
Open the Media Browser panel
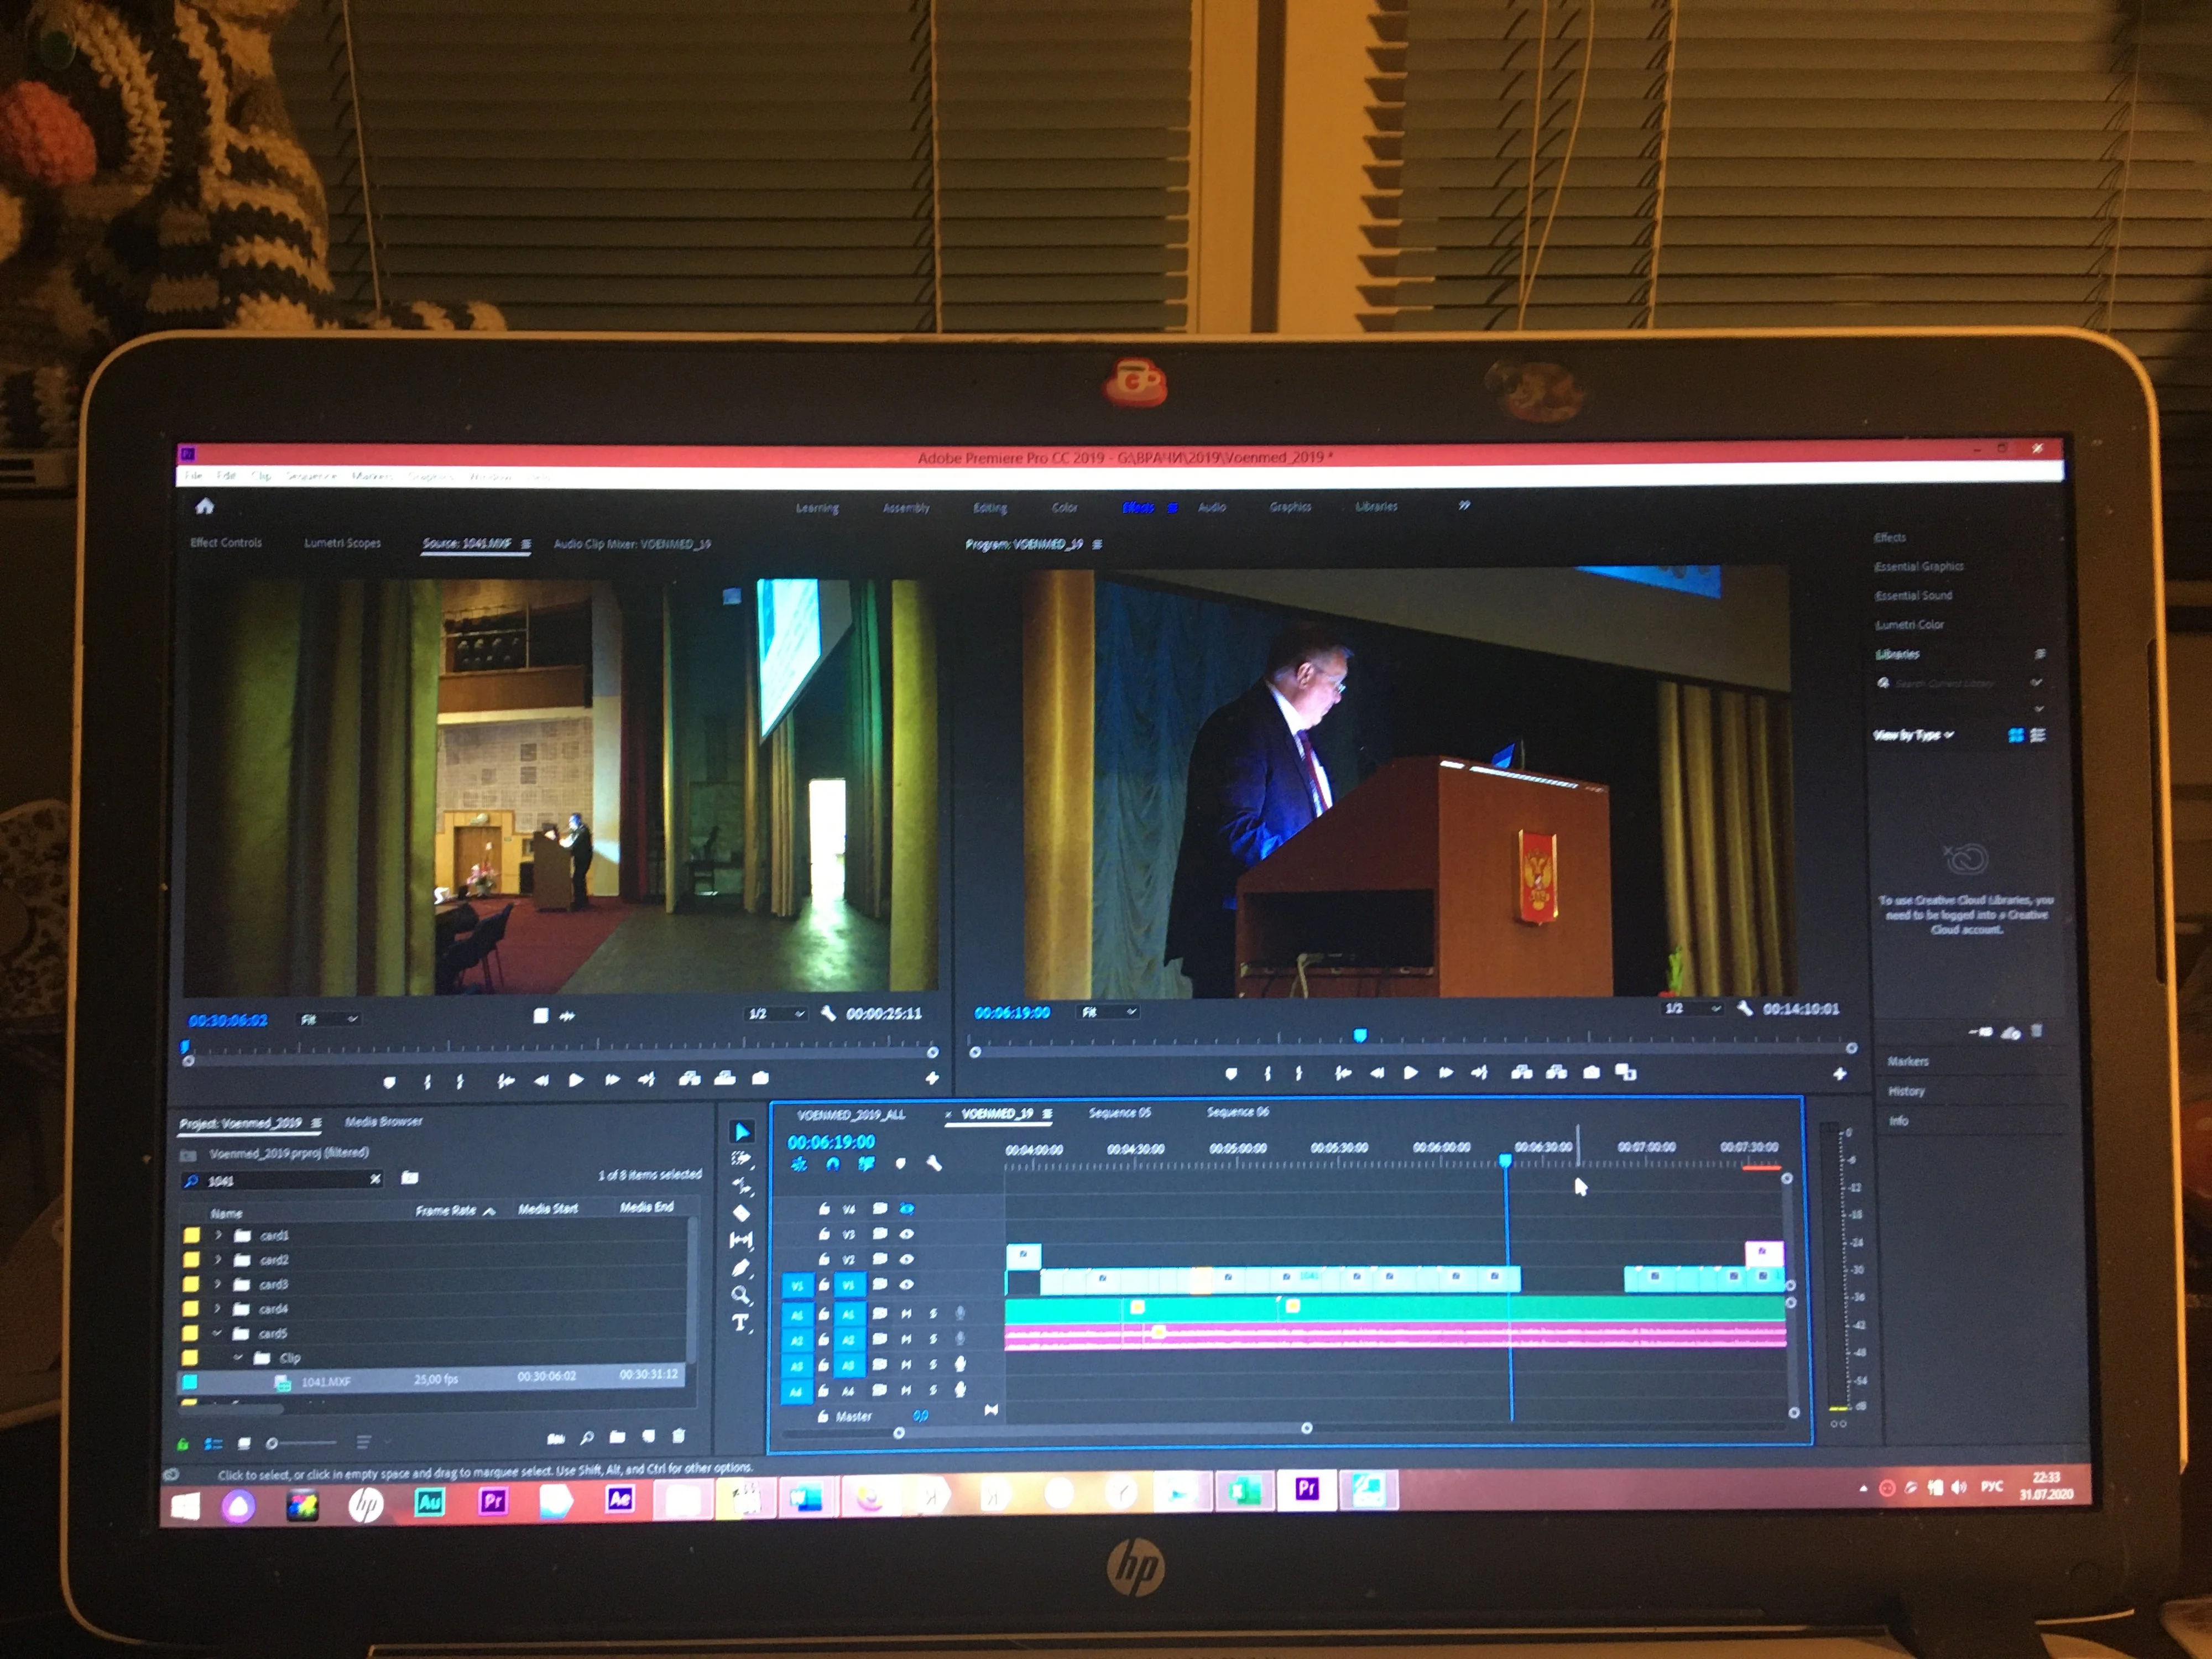[383, 1121]
